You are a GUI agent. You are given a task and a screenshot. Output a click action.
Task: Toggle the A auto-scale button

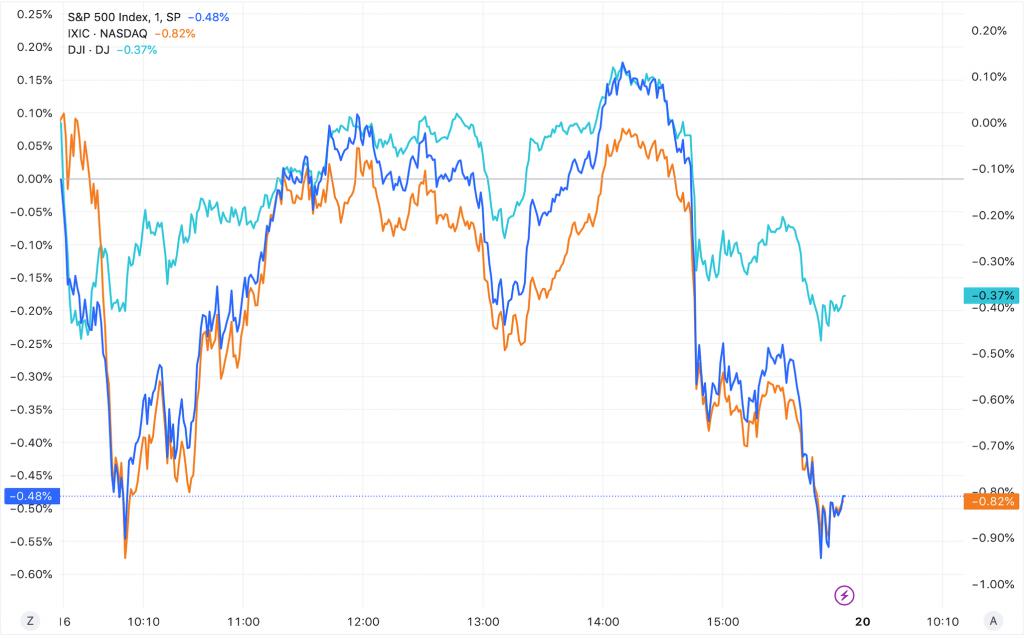tap(991, 620)
